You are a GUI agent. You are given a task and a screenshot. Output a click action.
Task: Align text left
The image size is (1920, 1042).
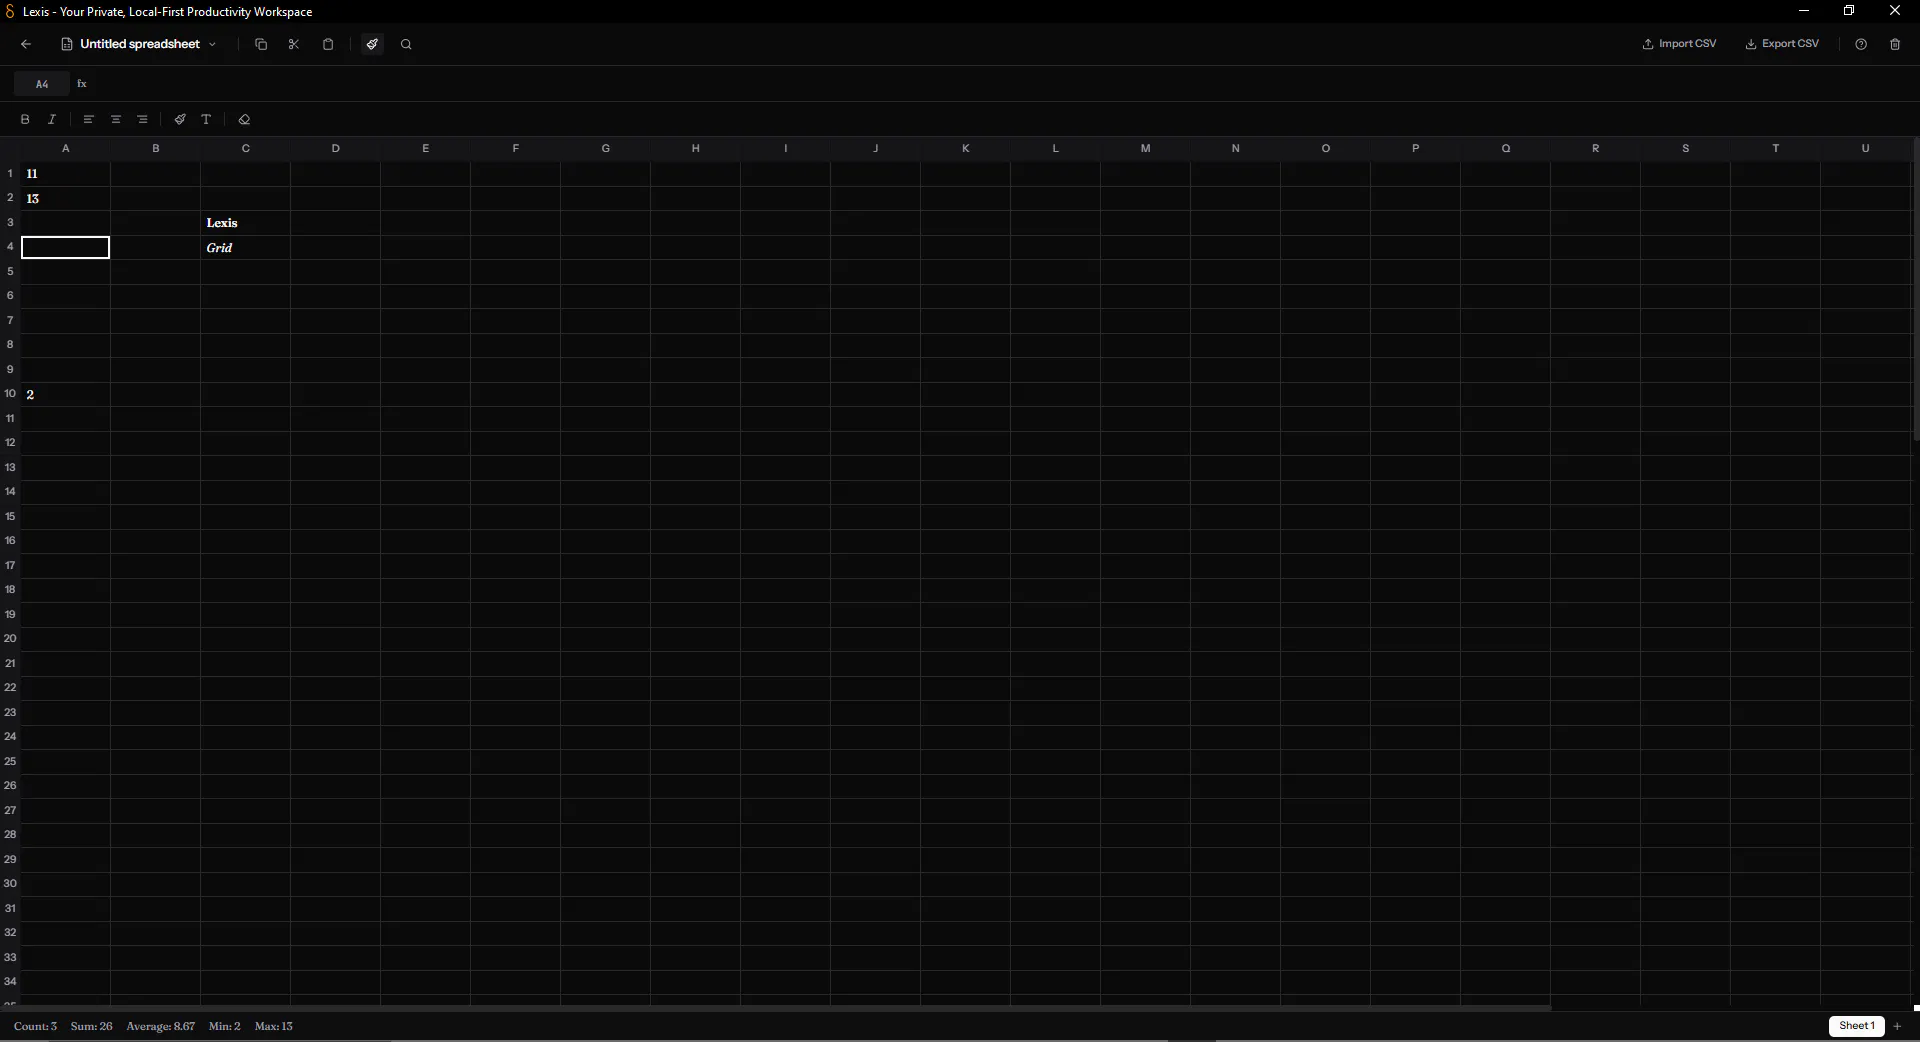pyautogui.click(x=89, y=119)
